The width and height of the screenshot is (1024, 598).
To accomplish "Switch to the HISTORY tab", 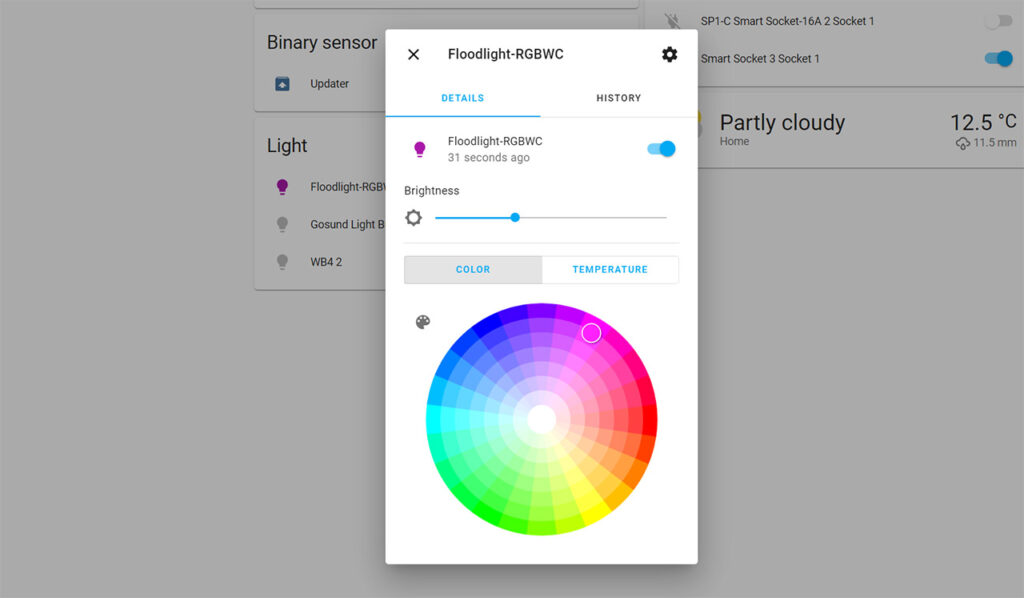I will tap(618, 98).
